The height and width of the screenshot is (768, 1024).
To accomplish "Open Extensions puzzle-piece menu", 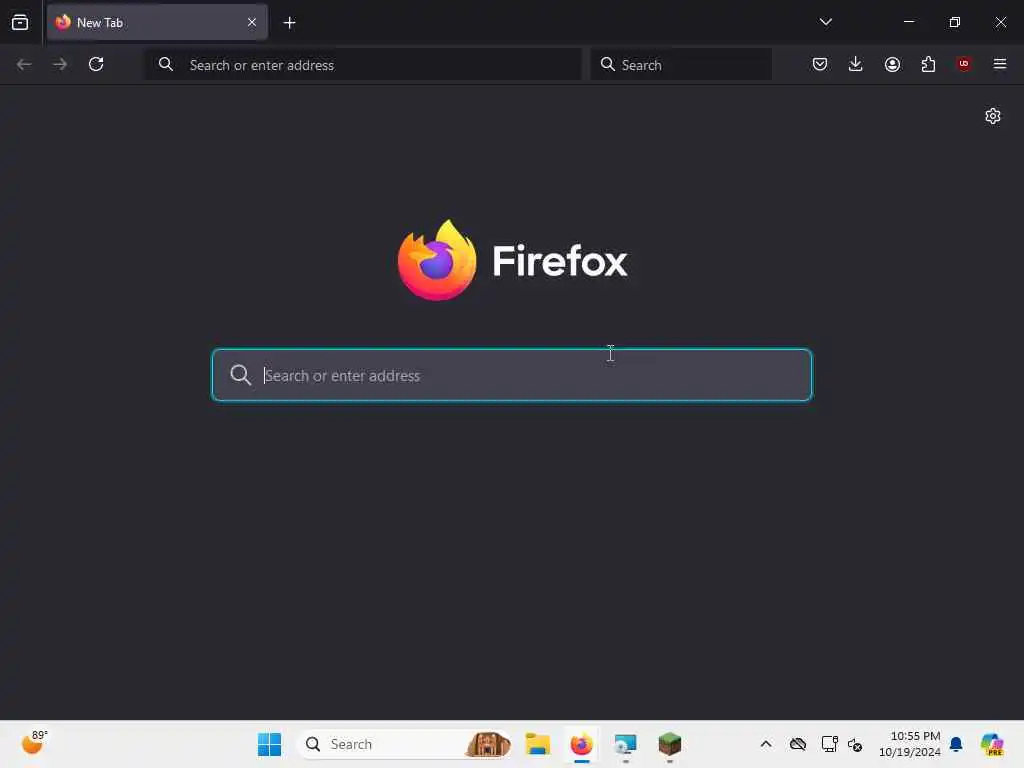I will (928, 64).
